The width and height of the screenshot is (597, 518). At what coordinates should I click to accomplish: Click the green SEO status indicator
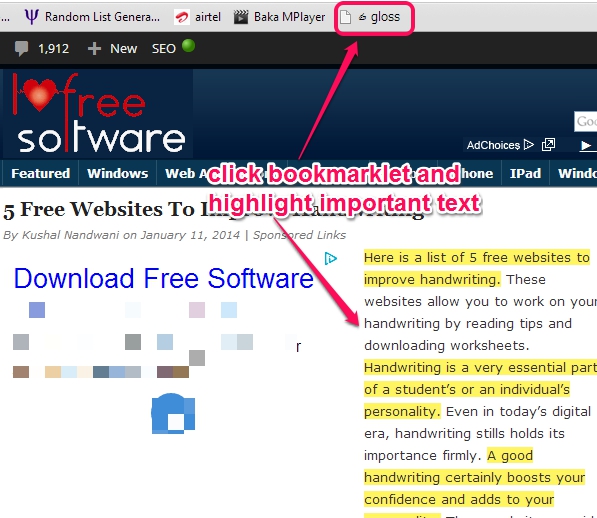tap(188, 46)
